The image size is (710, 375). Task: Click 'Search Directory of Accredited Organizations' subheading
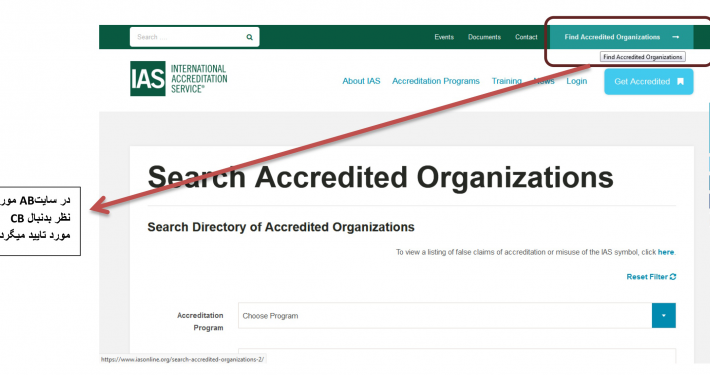pos(281,227)
